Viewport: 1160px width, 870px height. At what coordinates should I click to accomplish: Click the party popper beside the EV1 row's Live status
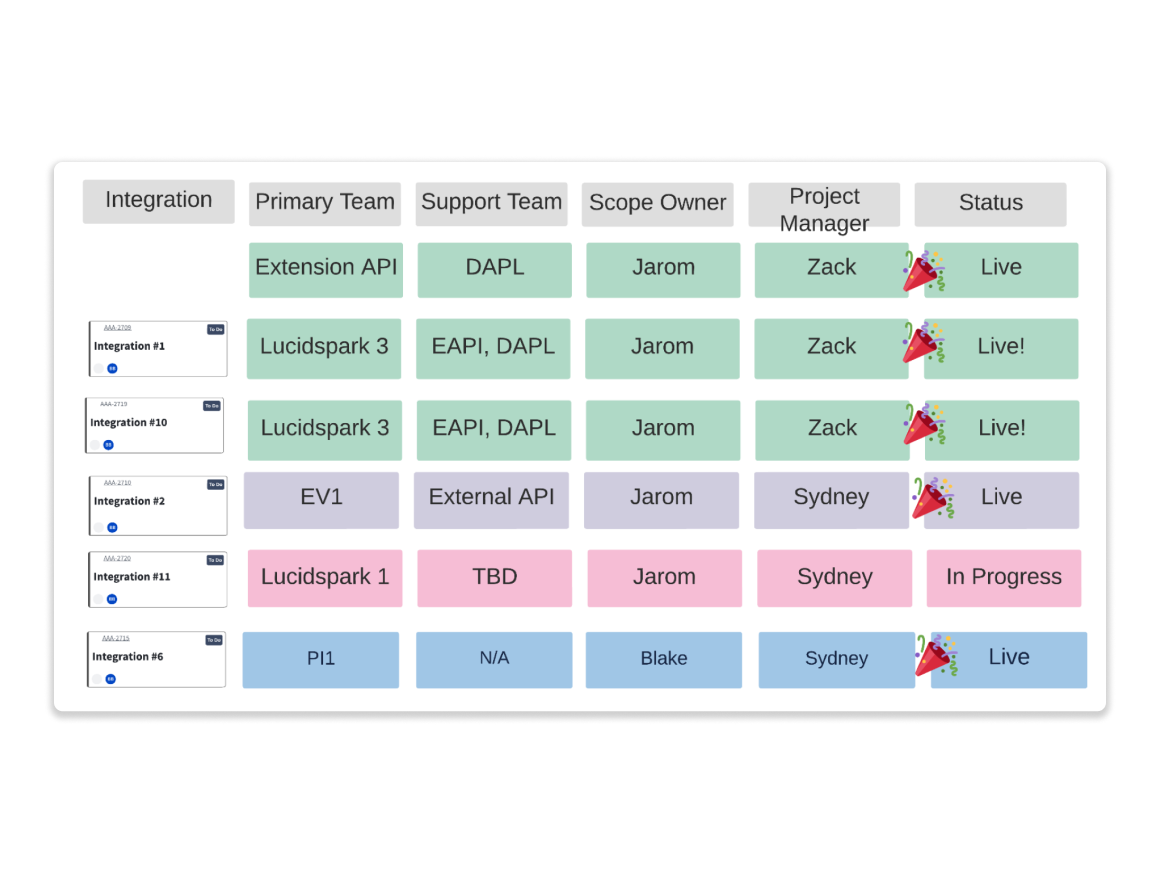[933, 497]
